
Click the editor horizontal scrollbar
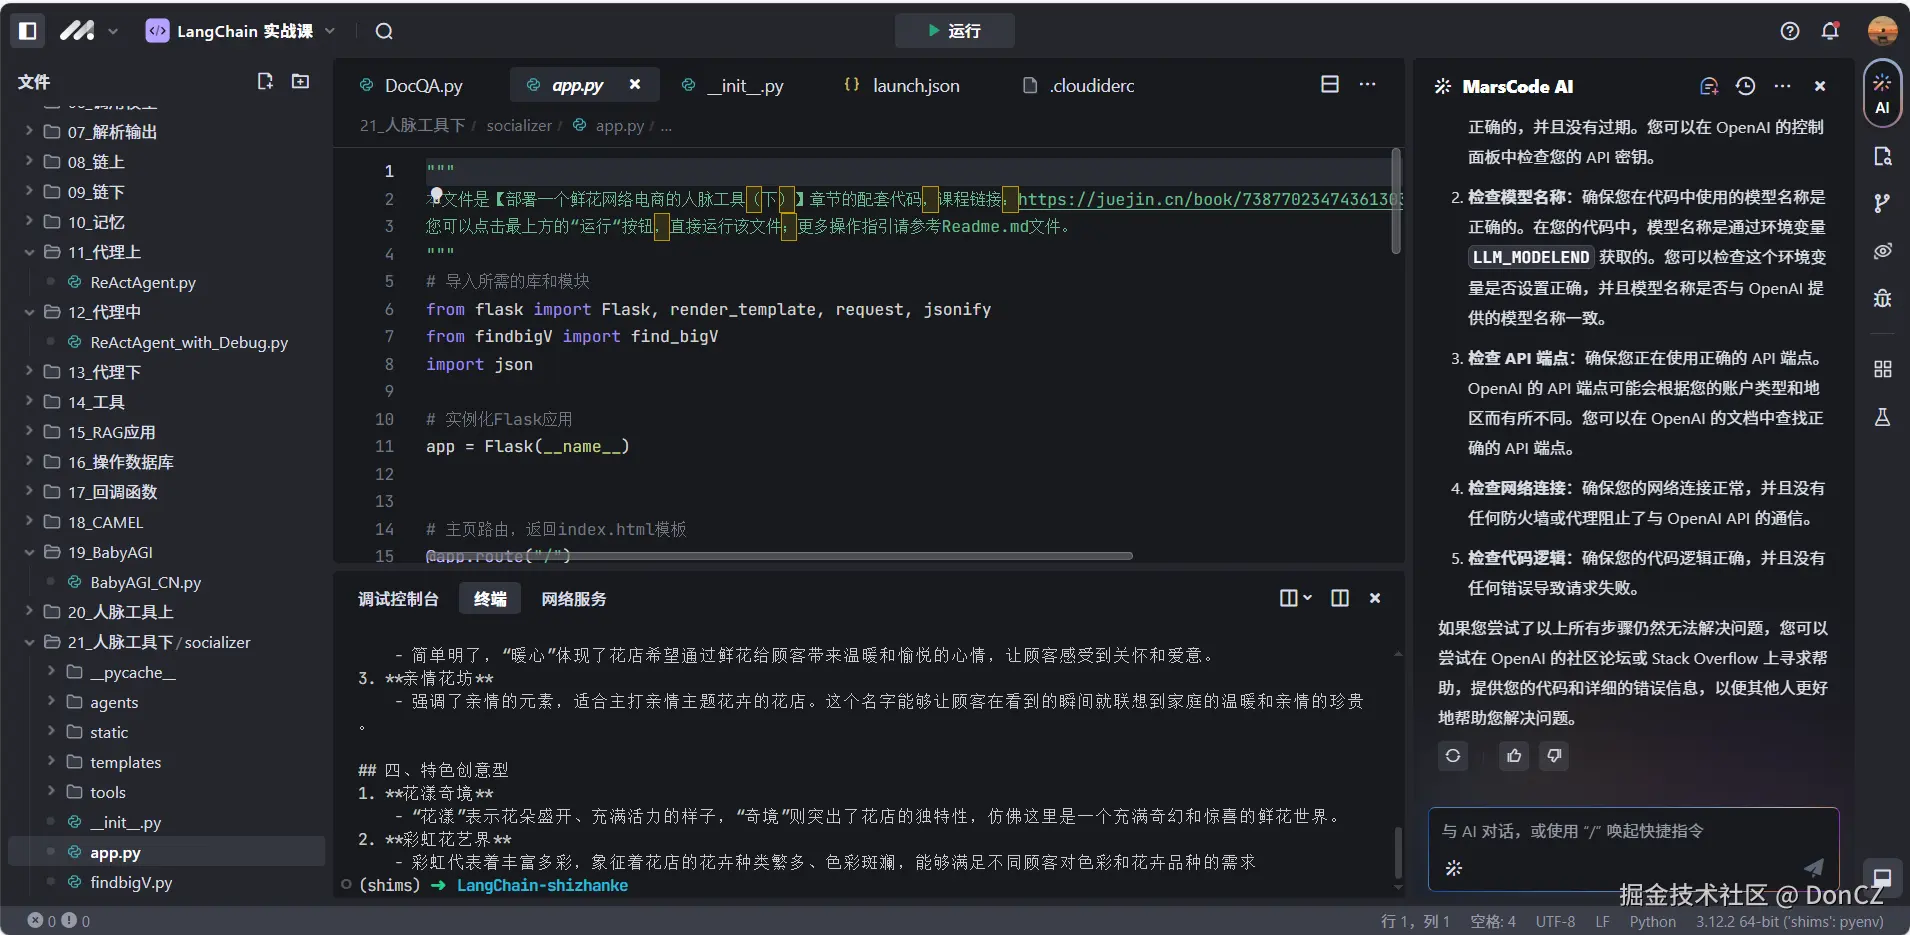coord(779,556)
